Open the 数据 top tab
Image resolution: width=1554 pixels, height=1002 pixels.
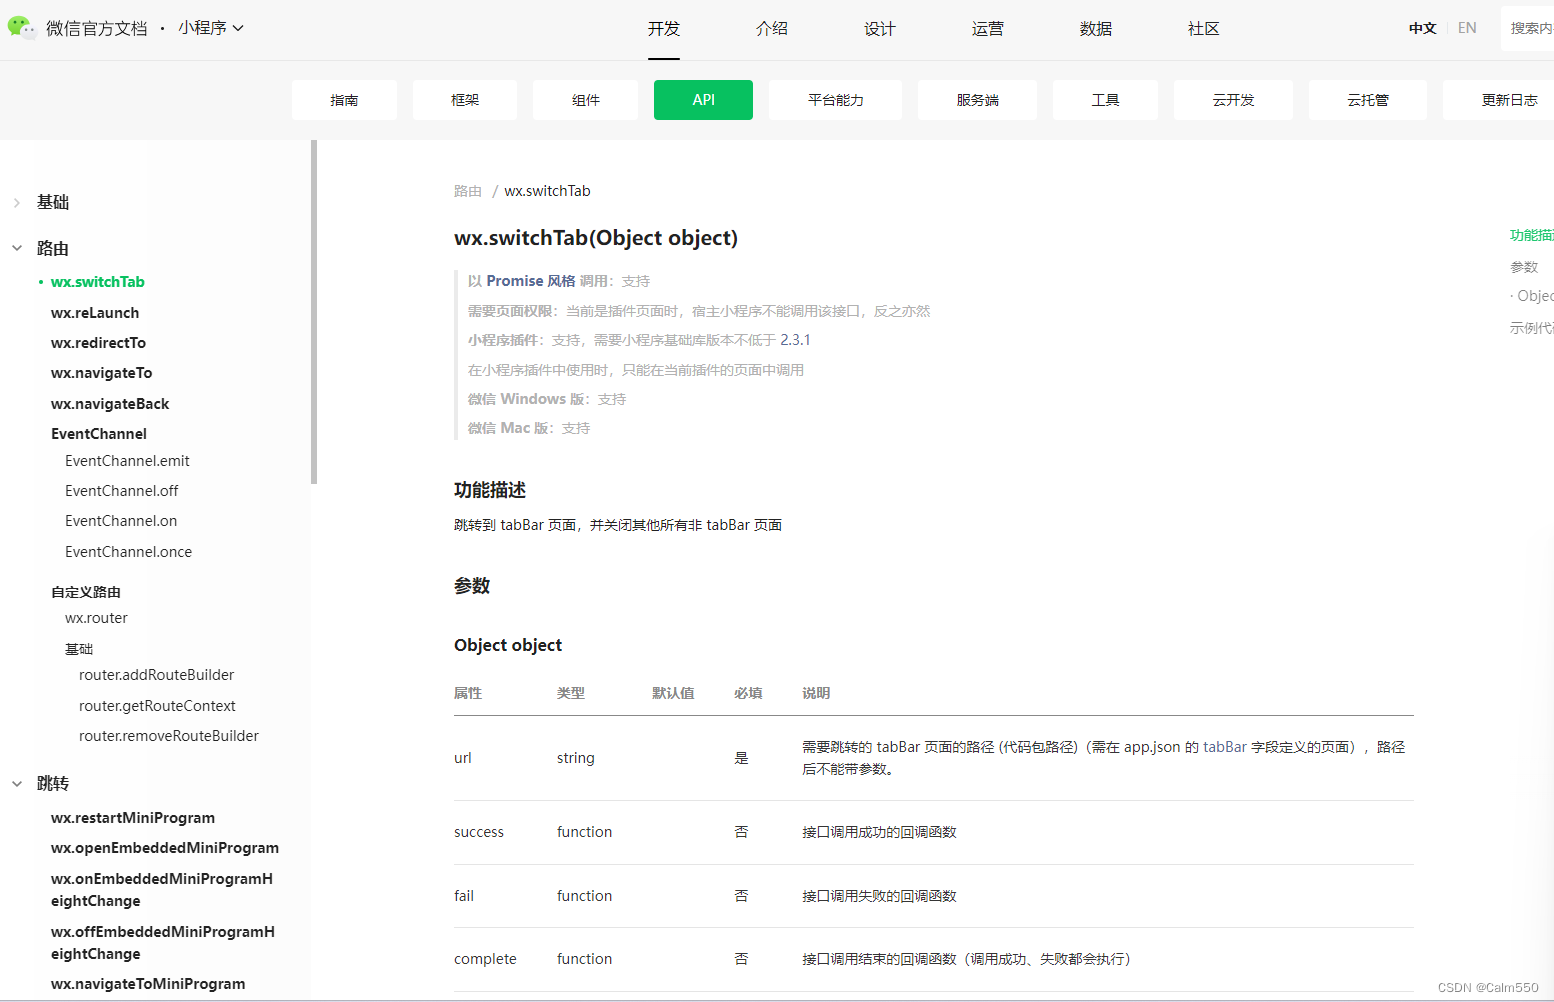1096,29
